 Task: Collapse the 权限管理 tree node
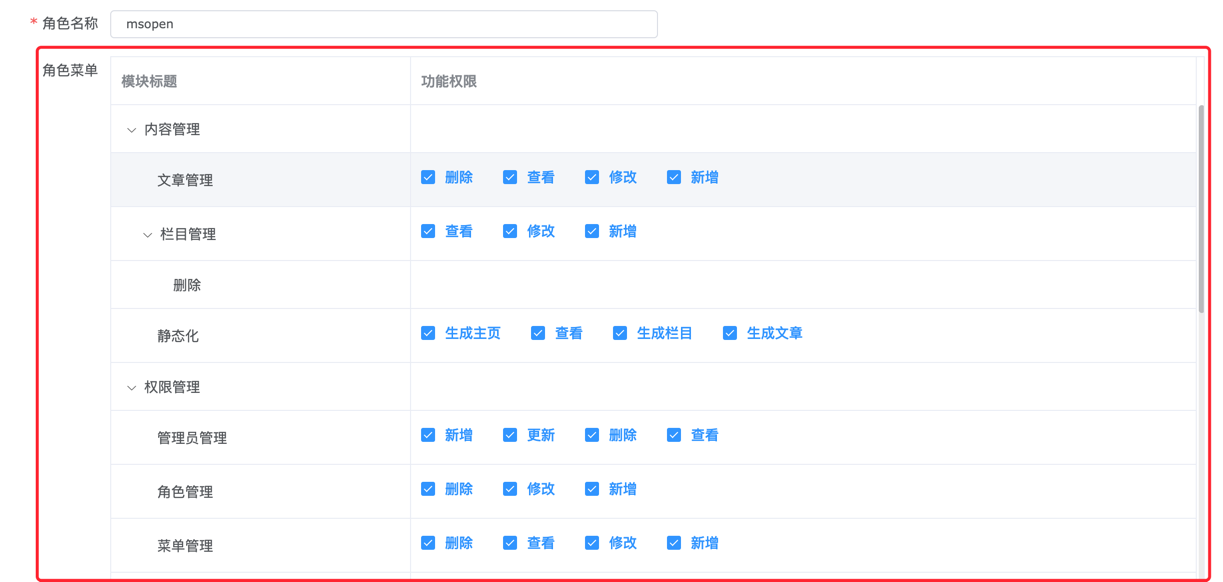[x=131, y=388]
